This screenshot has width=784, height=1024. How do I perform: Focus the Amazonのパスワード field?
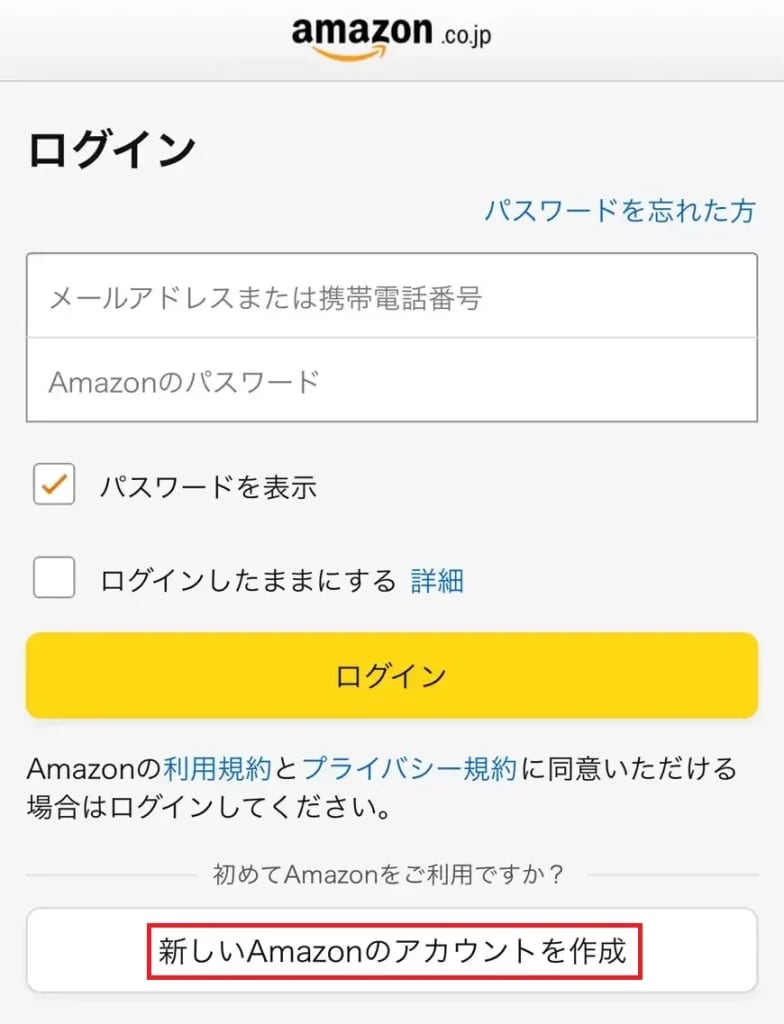(392, 381)
